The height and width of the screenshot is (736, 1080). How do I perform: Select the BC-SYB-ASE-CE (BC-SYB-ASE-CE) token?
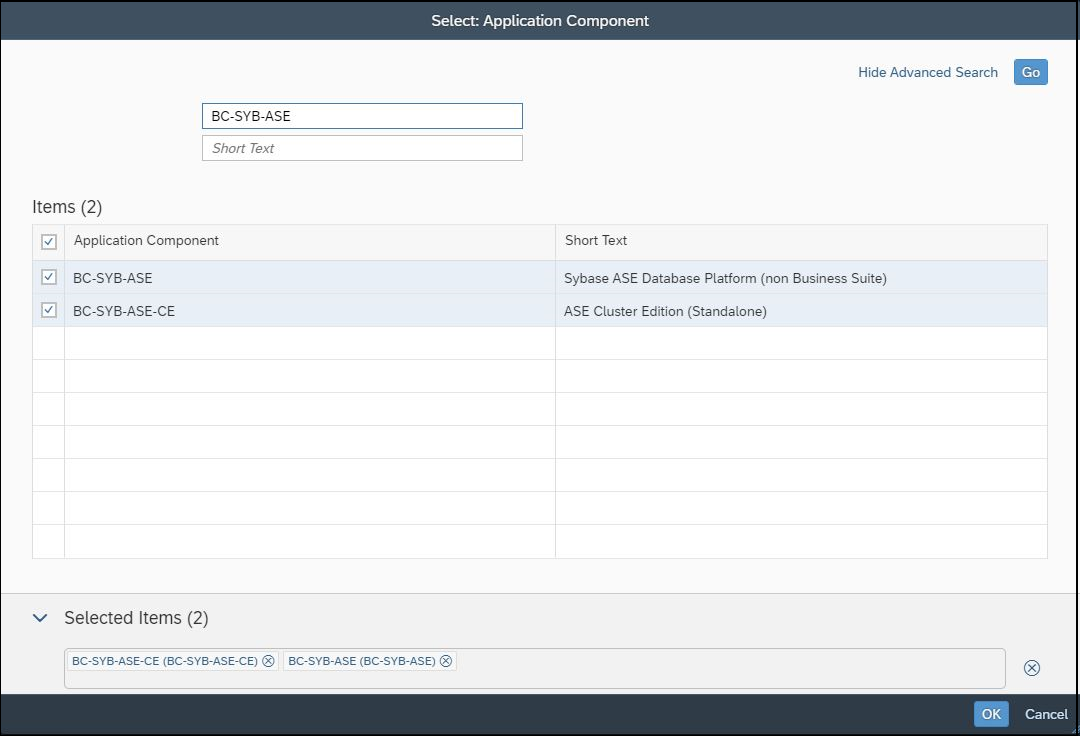click(x=164, y=661)
